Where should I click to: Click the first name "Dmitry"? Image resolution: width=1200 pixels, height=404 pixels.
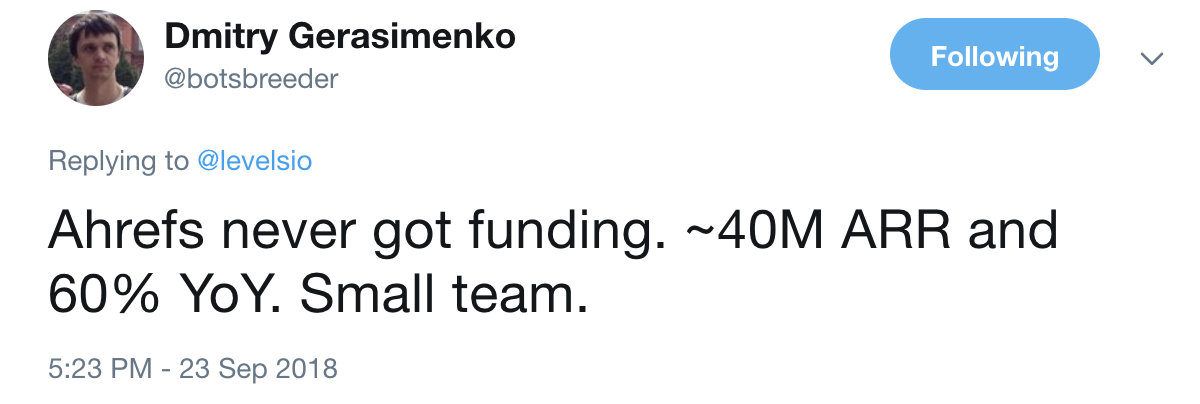220,38
